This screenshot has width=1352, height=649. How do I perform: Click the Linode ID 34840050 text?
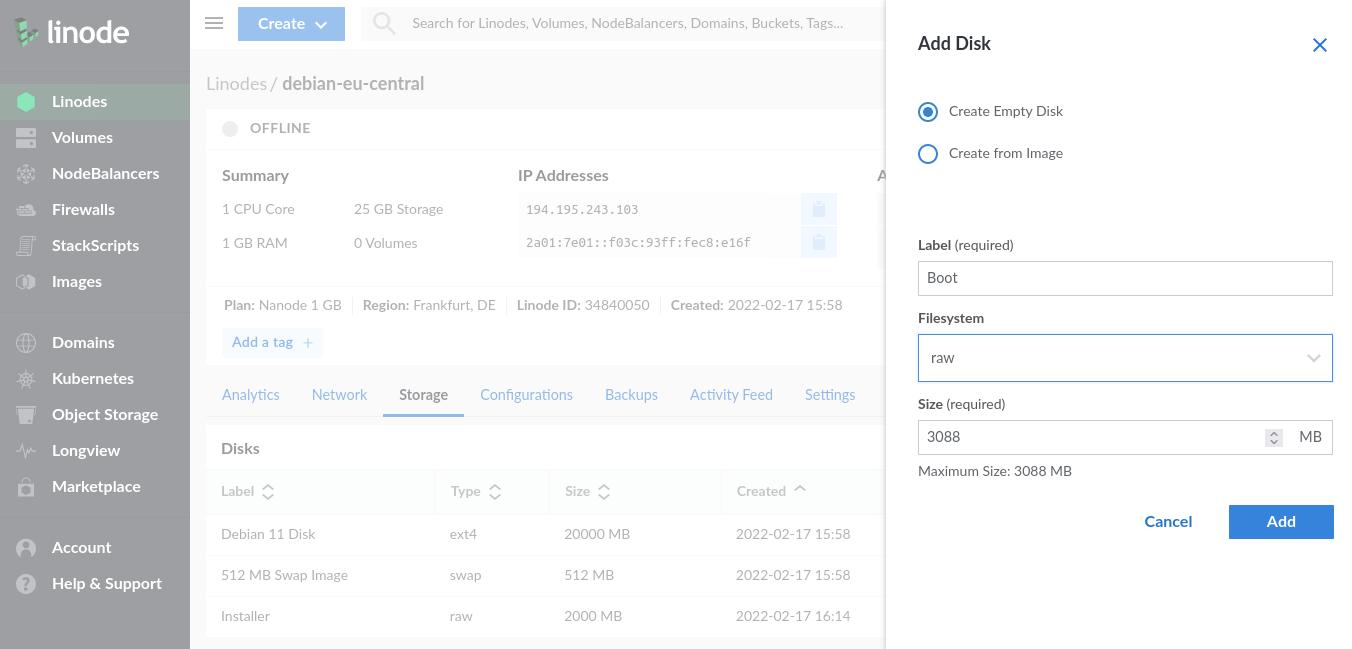(x=583, y=306)
